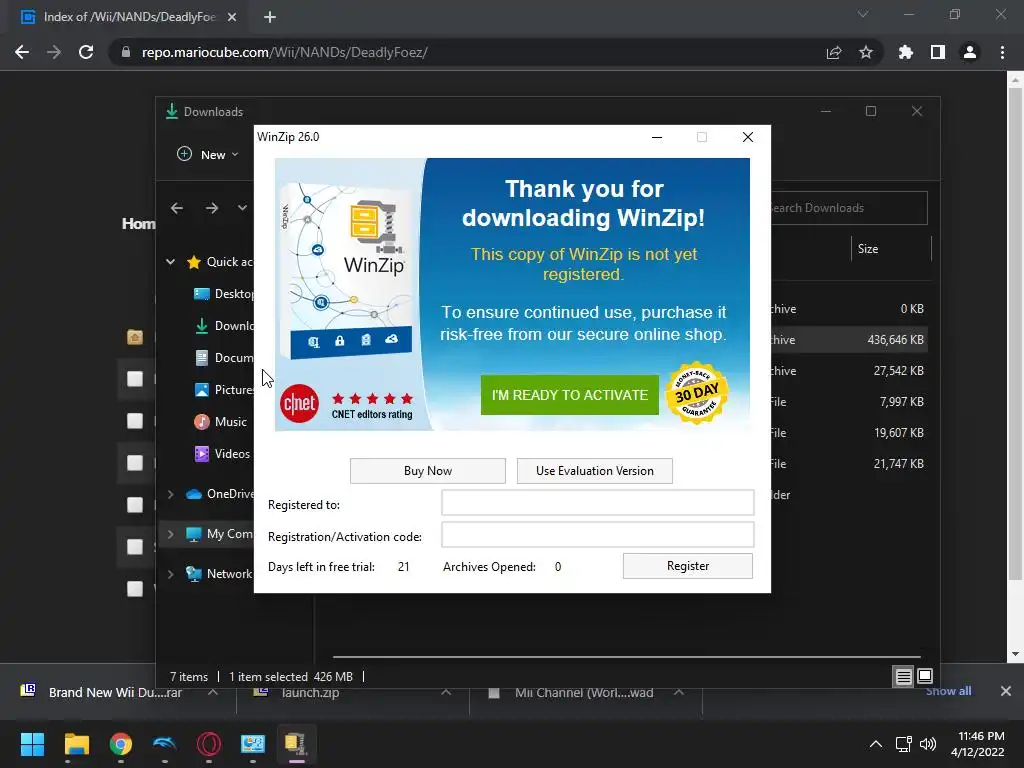
Task: Share this page from address bar
Action: coord(834,52)
